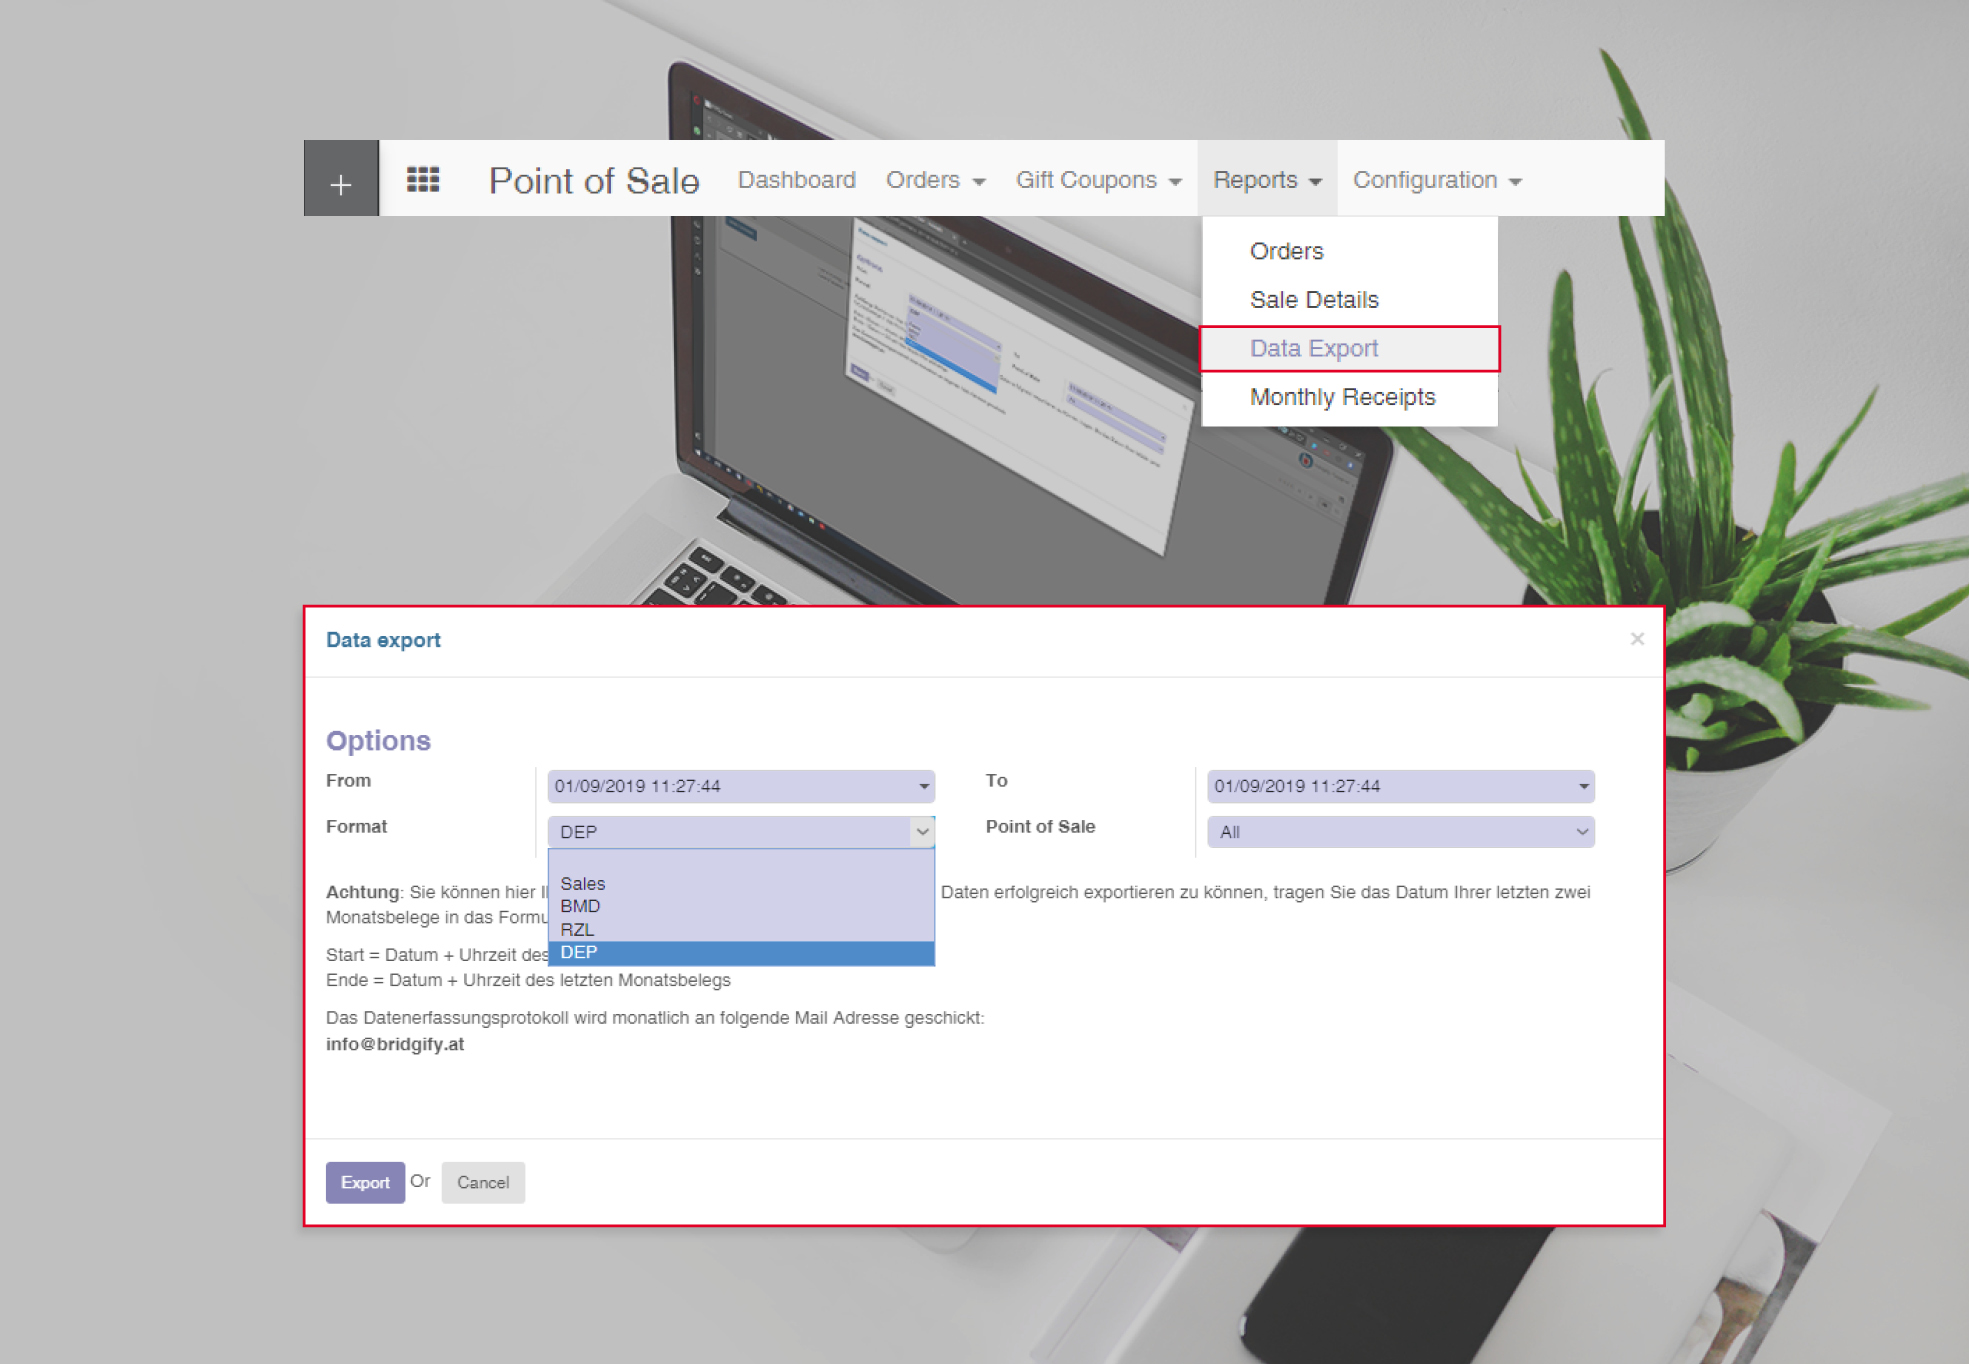Click 'Ende = Datum + Uhrzeit' line
This screenshot has width=1969, height=1364.
tap(528, 980)
